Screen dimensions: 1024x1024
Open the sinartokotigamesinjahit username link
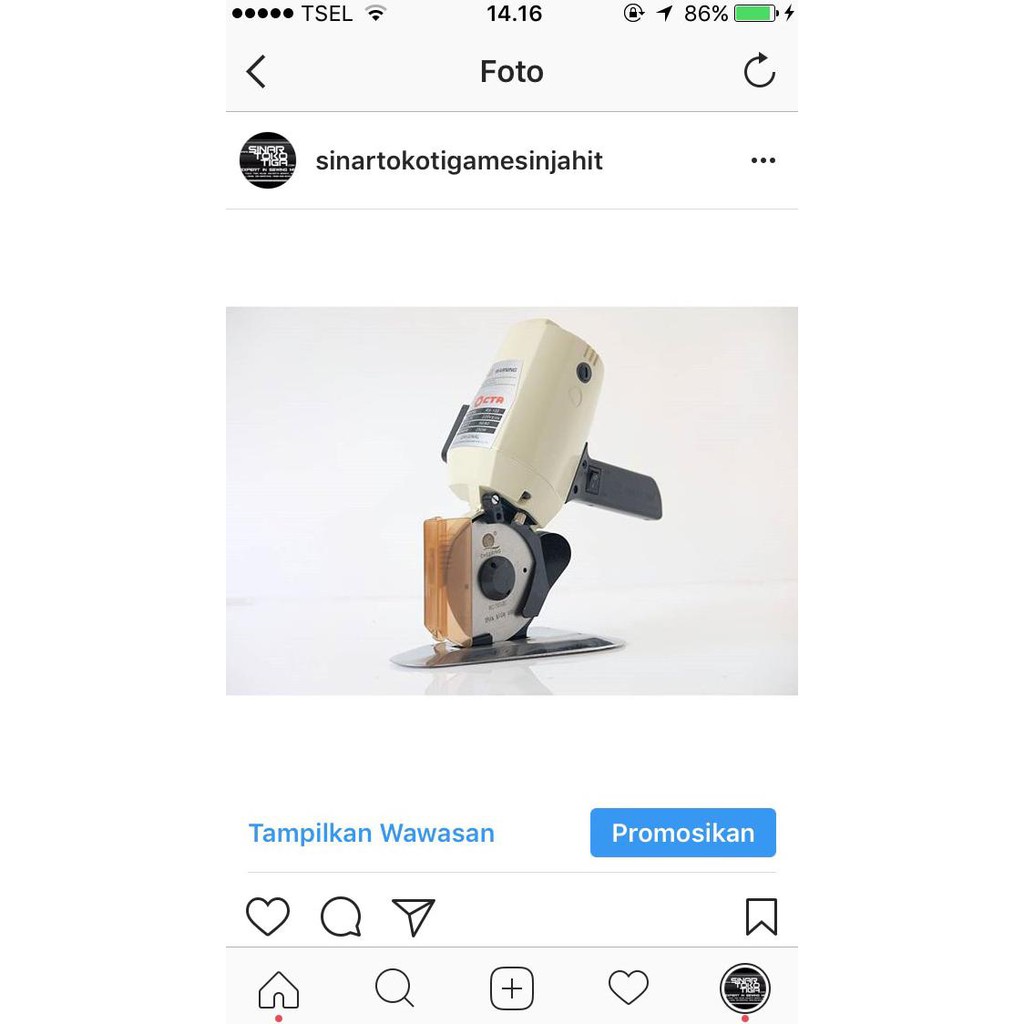point(458,161)
